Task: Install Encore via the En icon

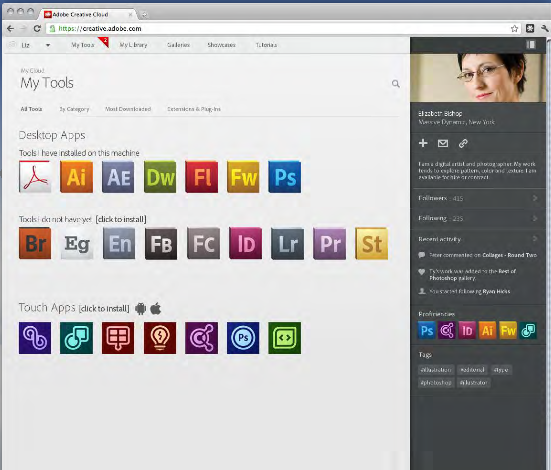Action: [x=119, y=243]
